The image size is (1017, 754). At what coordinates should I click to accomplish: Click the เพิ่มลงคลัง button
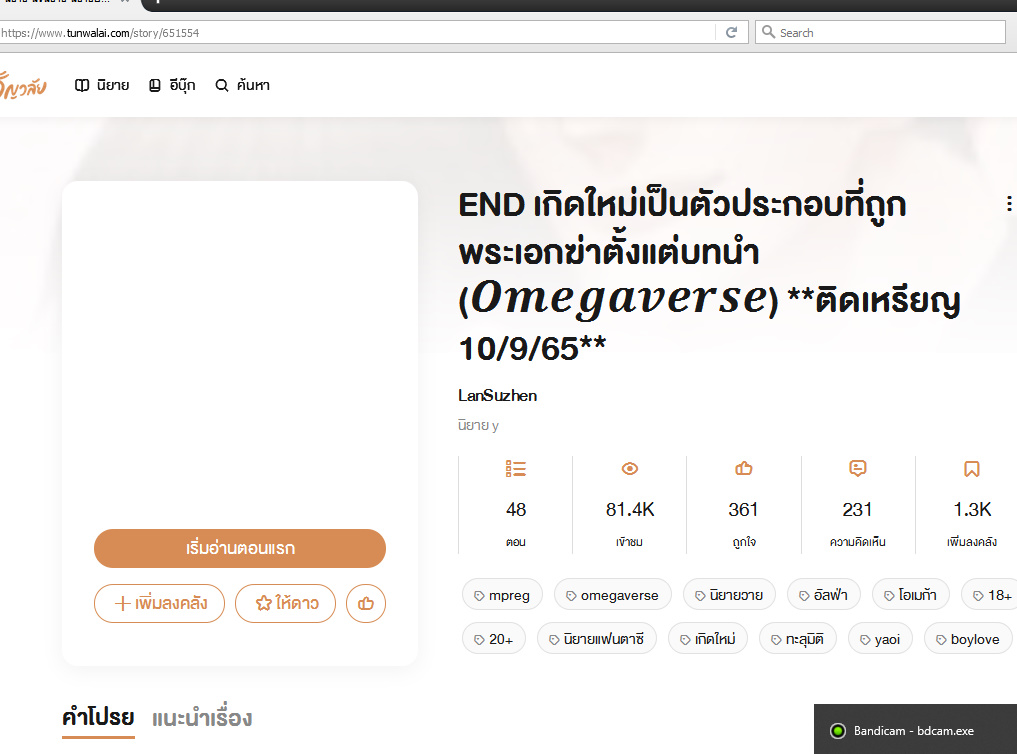(160, 604)
